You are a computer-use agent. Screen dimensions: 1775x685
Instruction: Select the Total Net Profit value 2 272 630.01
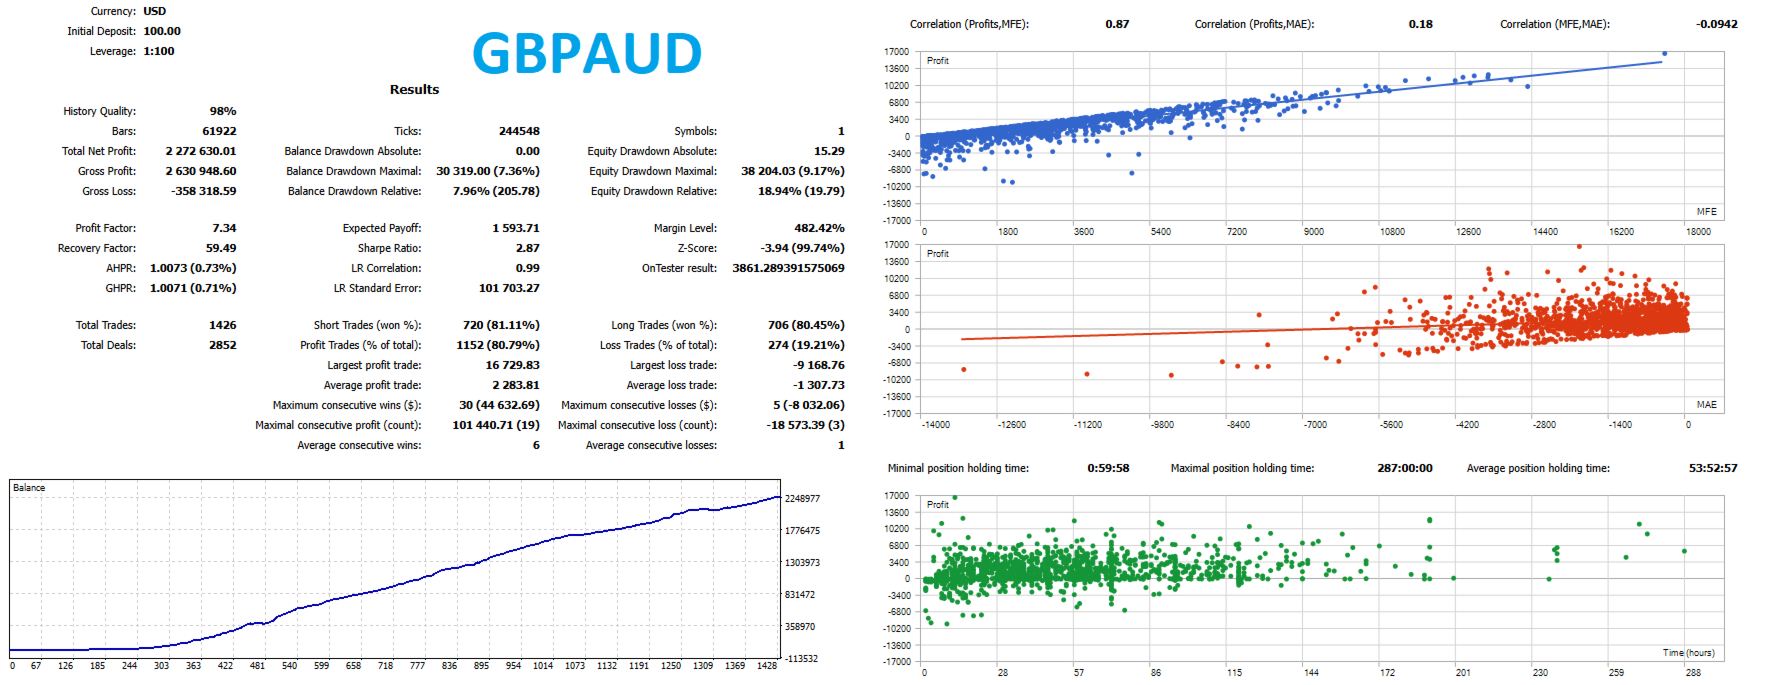click(x=201, y=151)
